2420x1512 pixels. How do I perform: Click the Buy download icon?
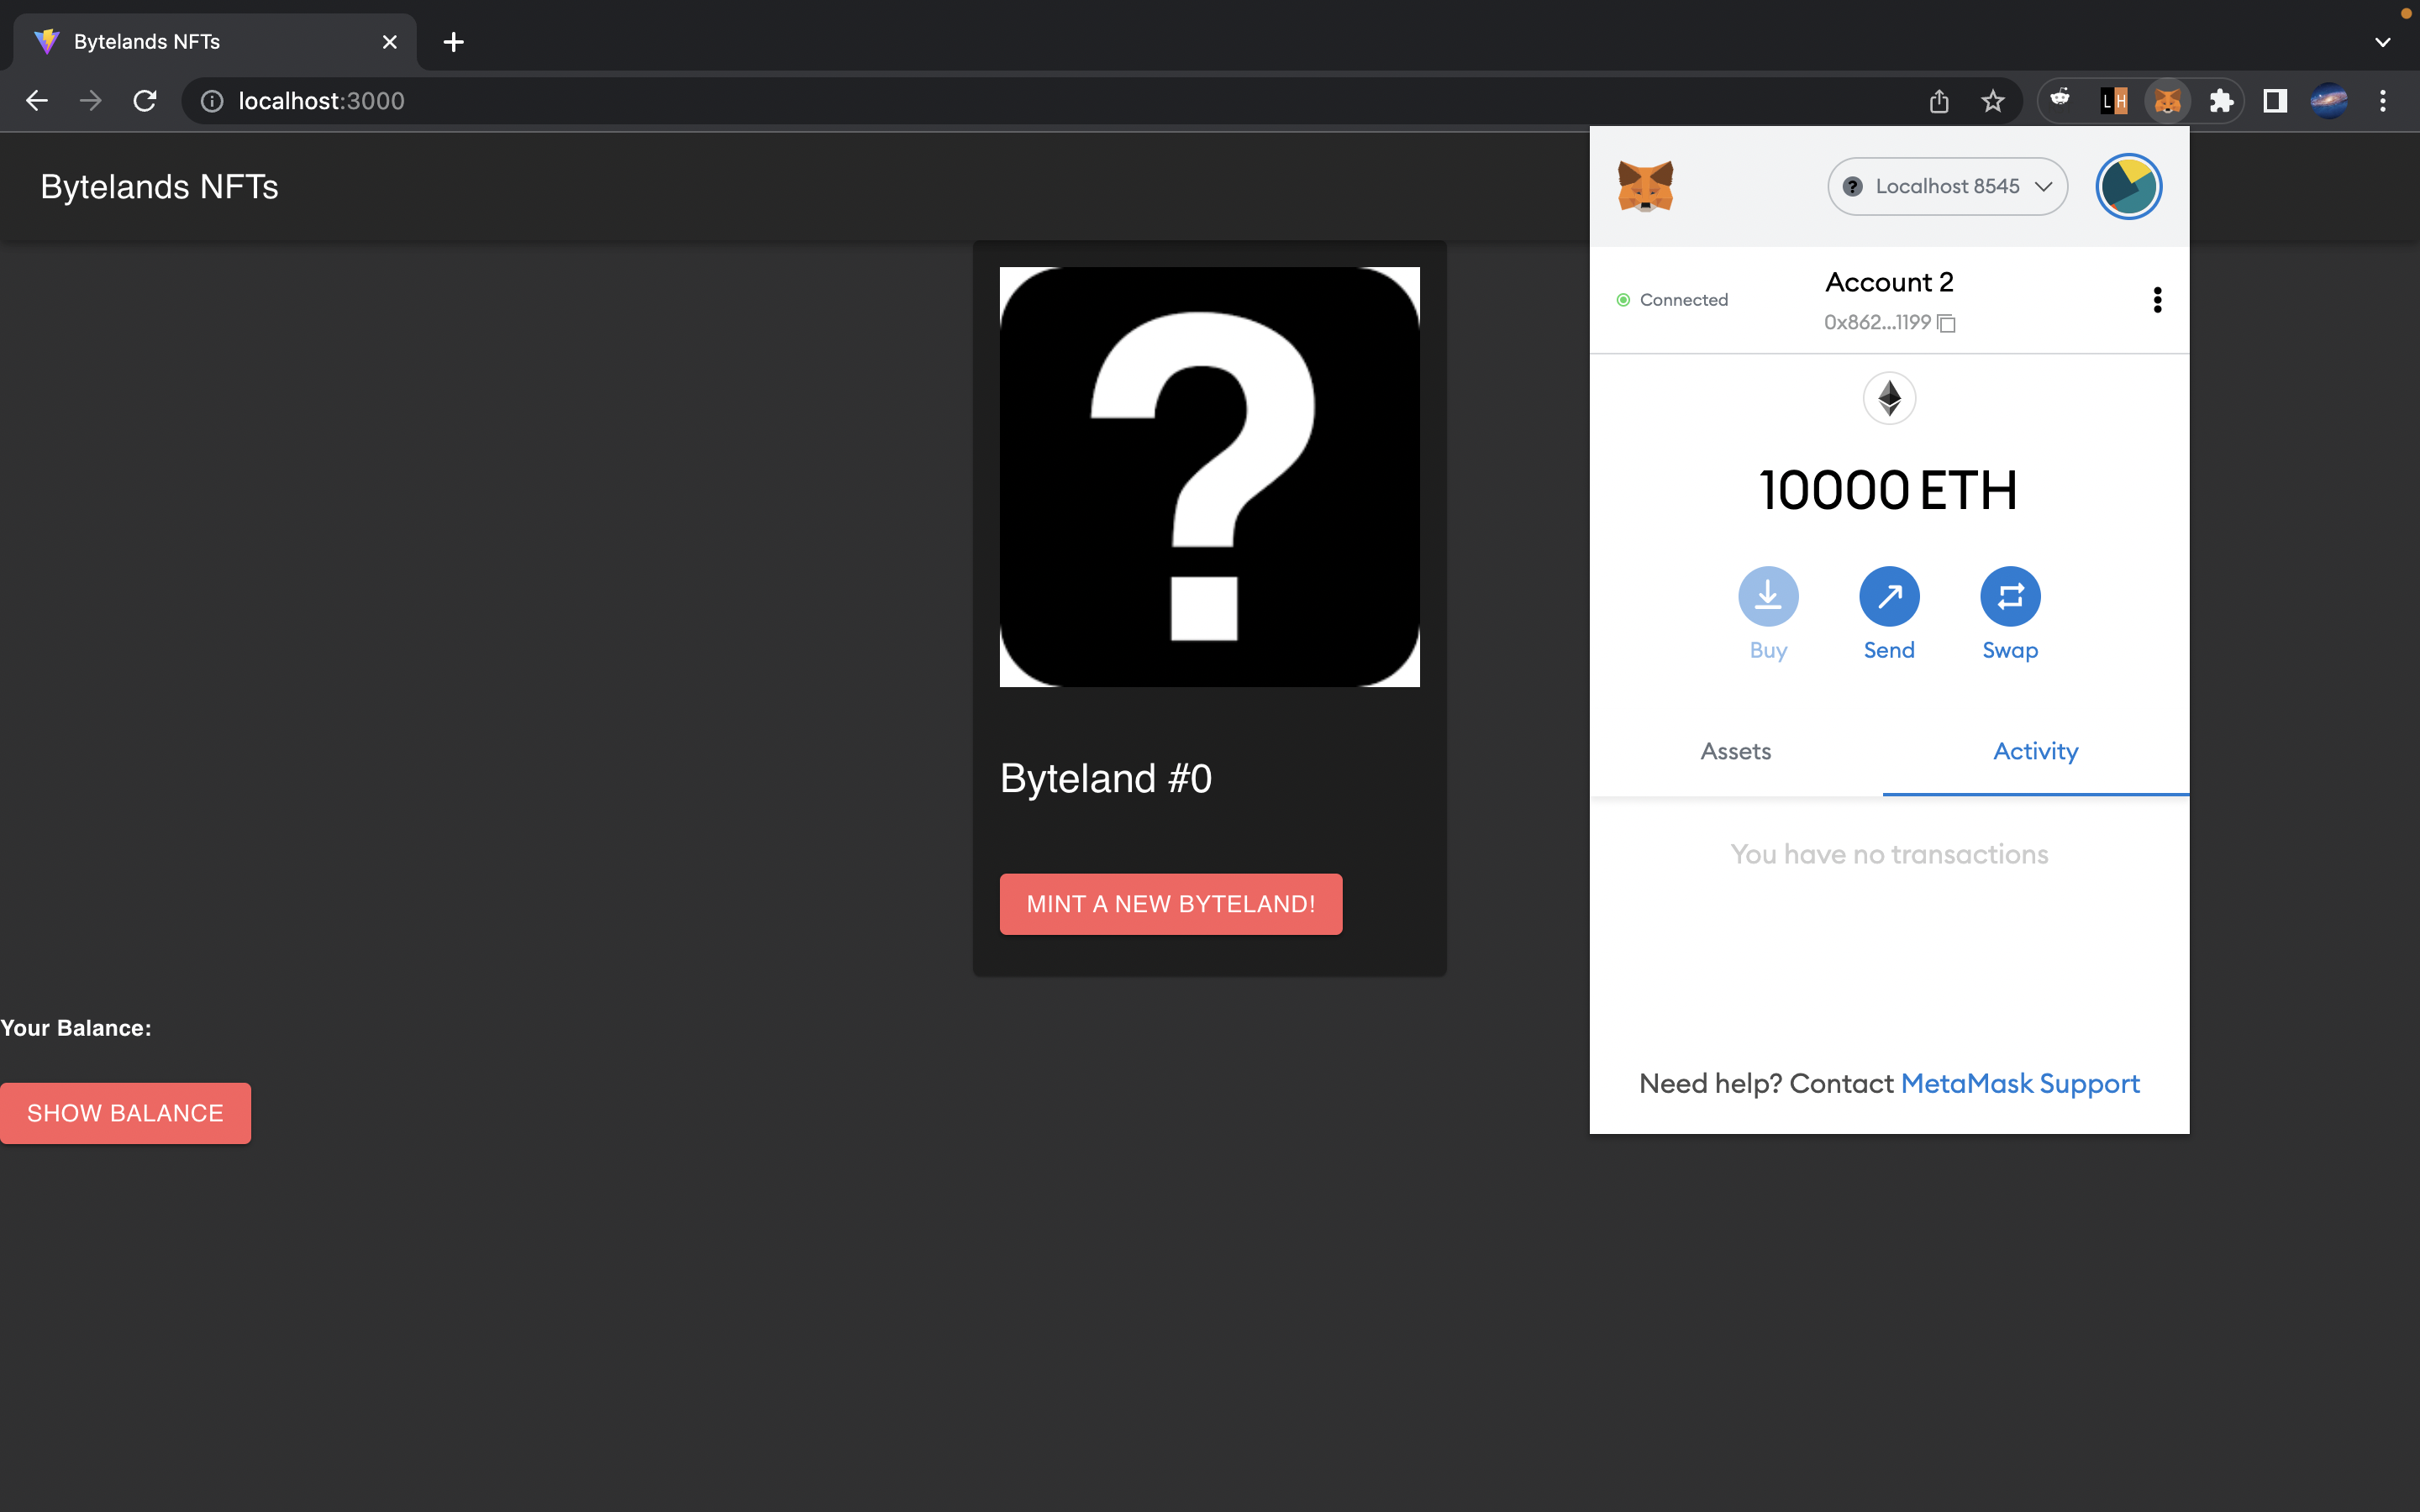1767,597
